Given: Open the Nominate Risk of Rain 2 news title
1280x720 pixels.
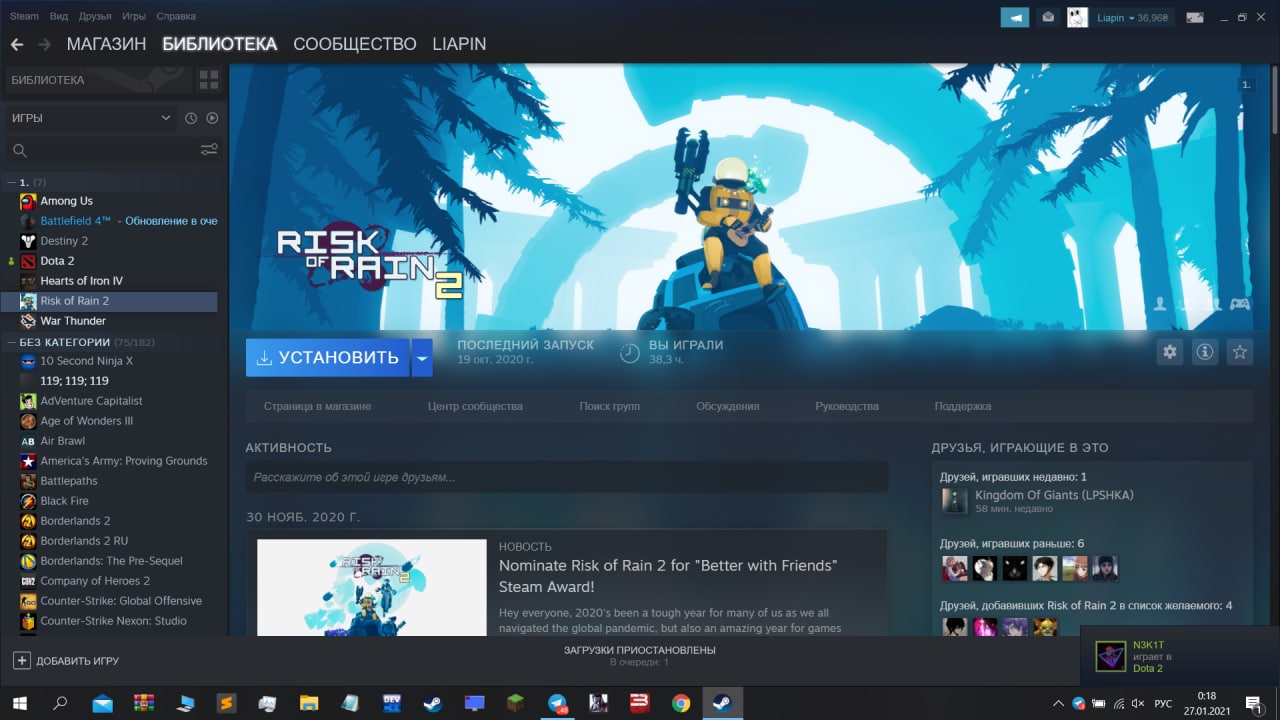Looking at the screenshot, I should pyautogui.click(x=668, y=576).
